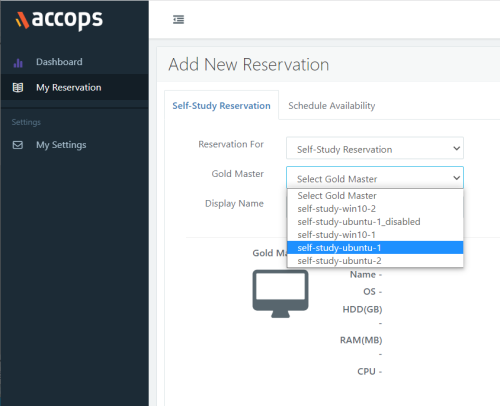Click the Gold Master monitor image
The width and height of the screenshot is (500, 406).
tap(280, 294)
